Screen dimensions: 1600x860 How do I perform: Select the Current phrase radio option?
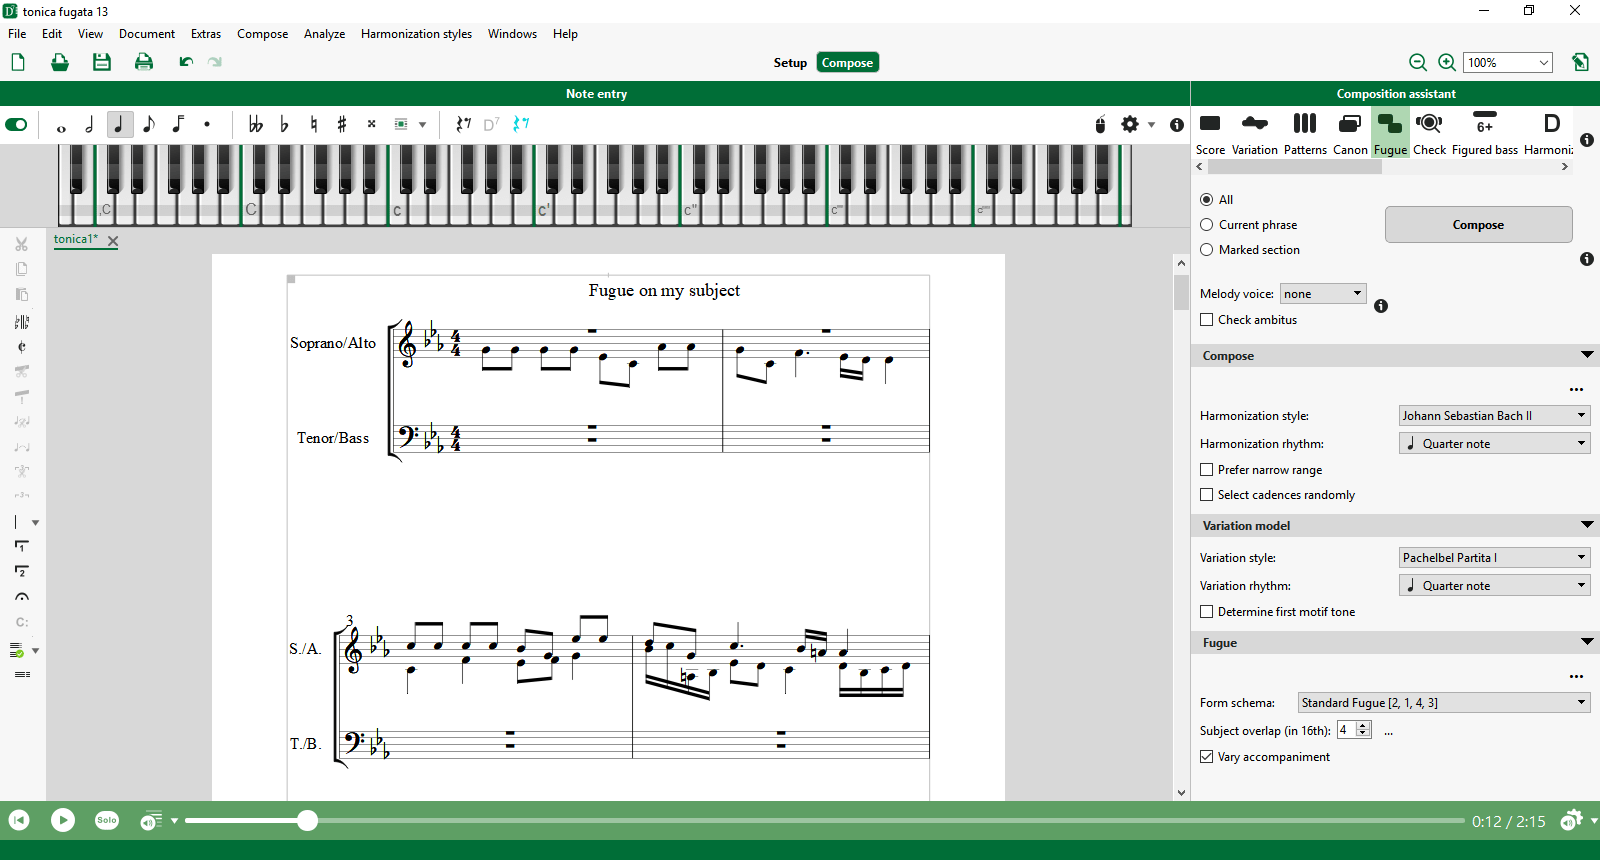(x=1206, y=225)
